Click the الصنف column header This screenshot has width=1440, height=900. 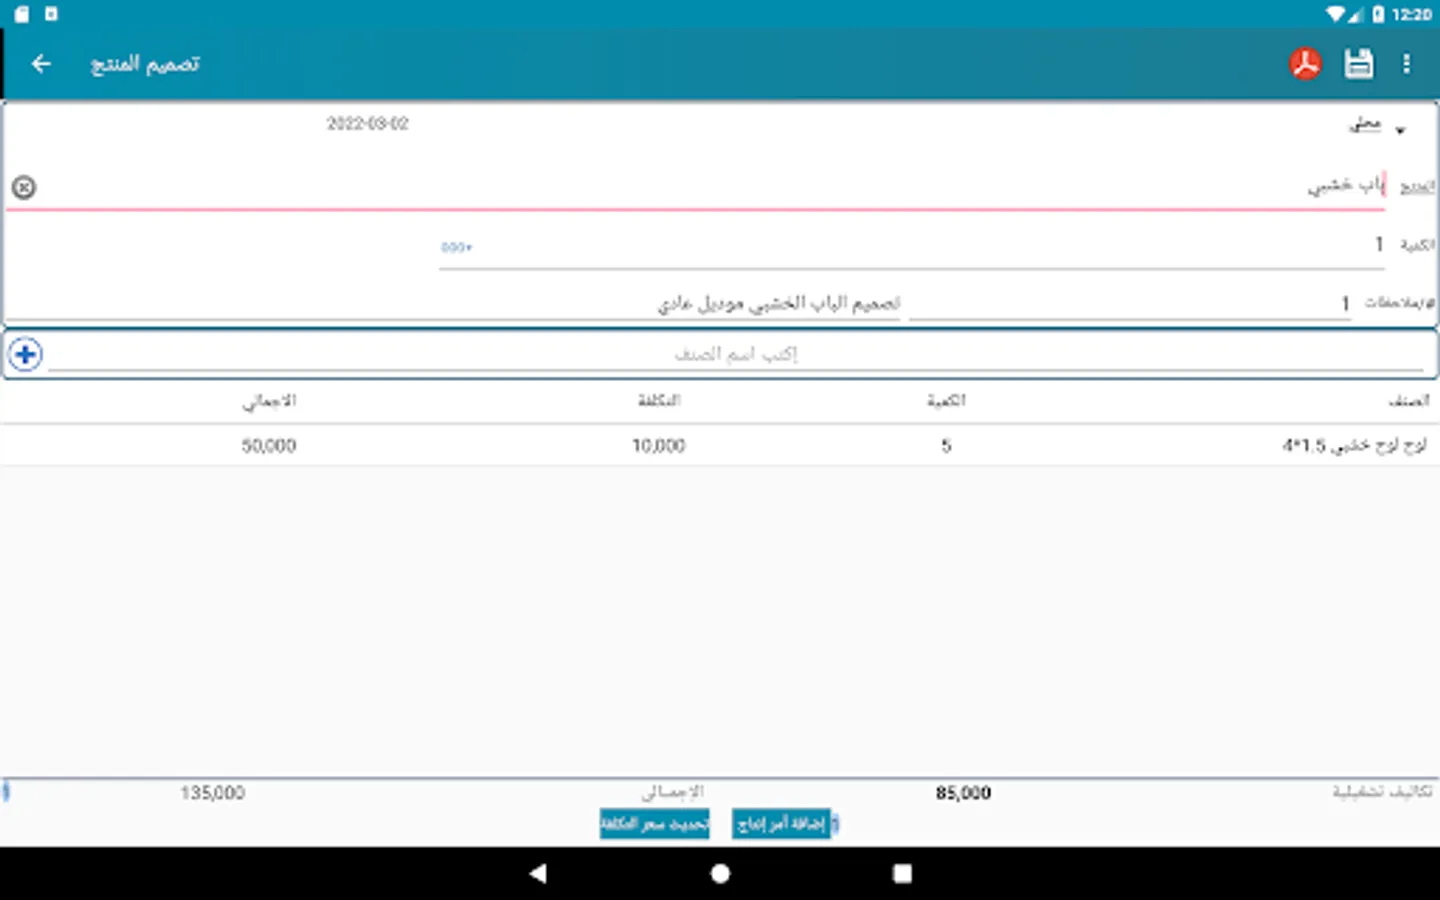click(1409, 401)
